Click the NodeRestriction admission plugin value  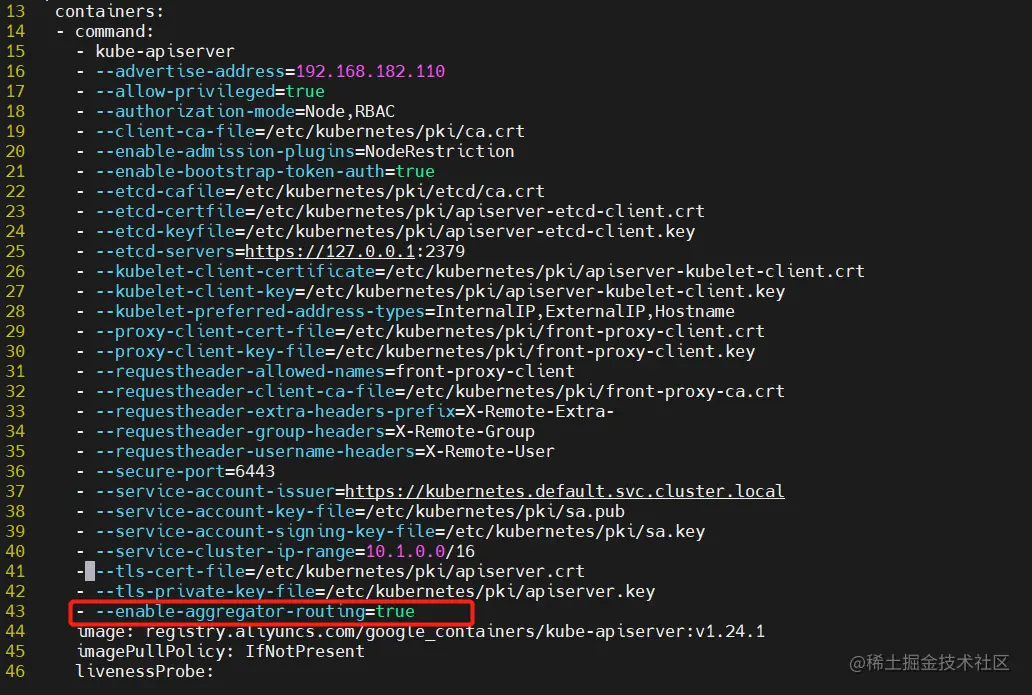click(440, 151)
